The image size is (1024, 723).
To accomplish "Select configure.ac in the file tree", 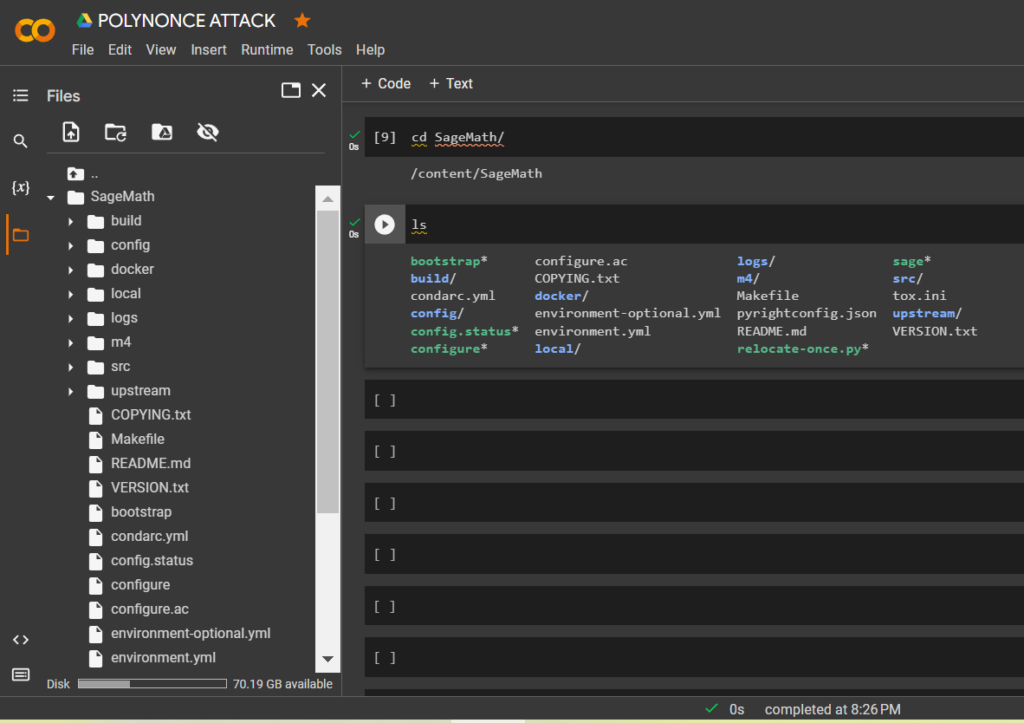I will click(x=150, y=609).
